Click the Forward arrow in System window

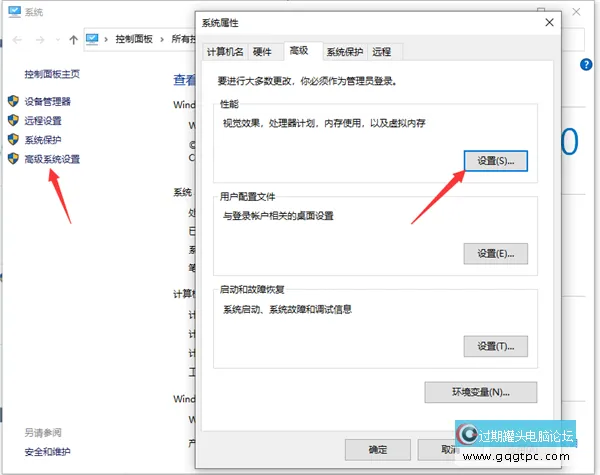pos(40,39)
